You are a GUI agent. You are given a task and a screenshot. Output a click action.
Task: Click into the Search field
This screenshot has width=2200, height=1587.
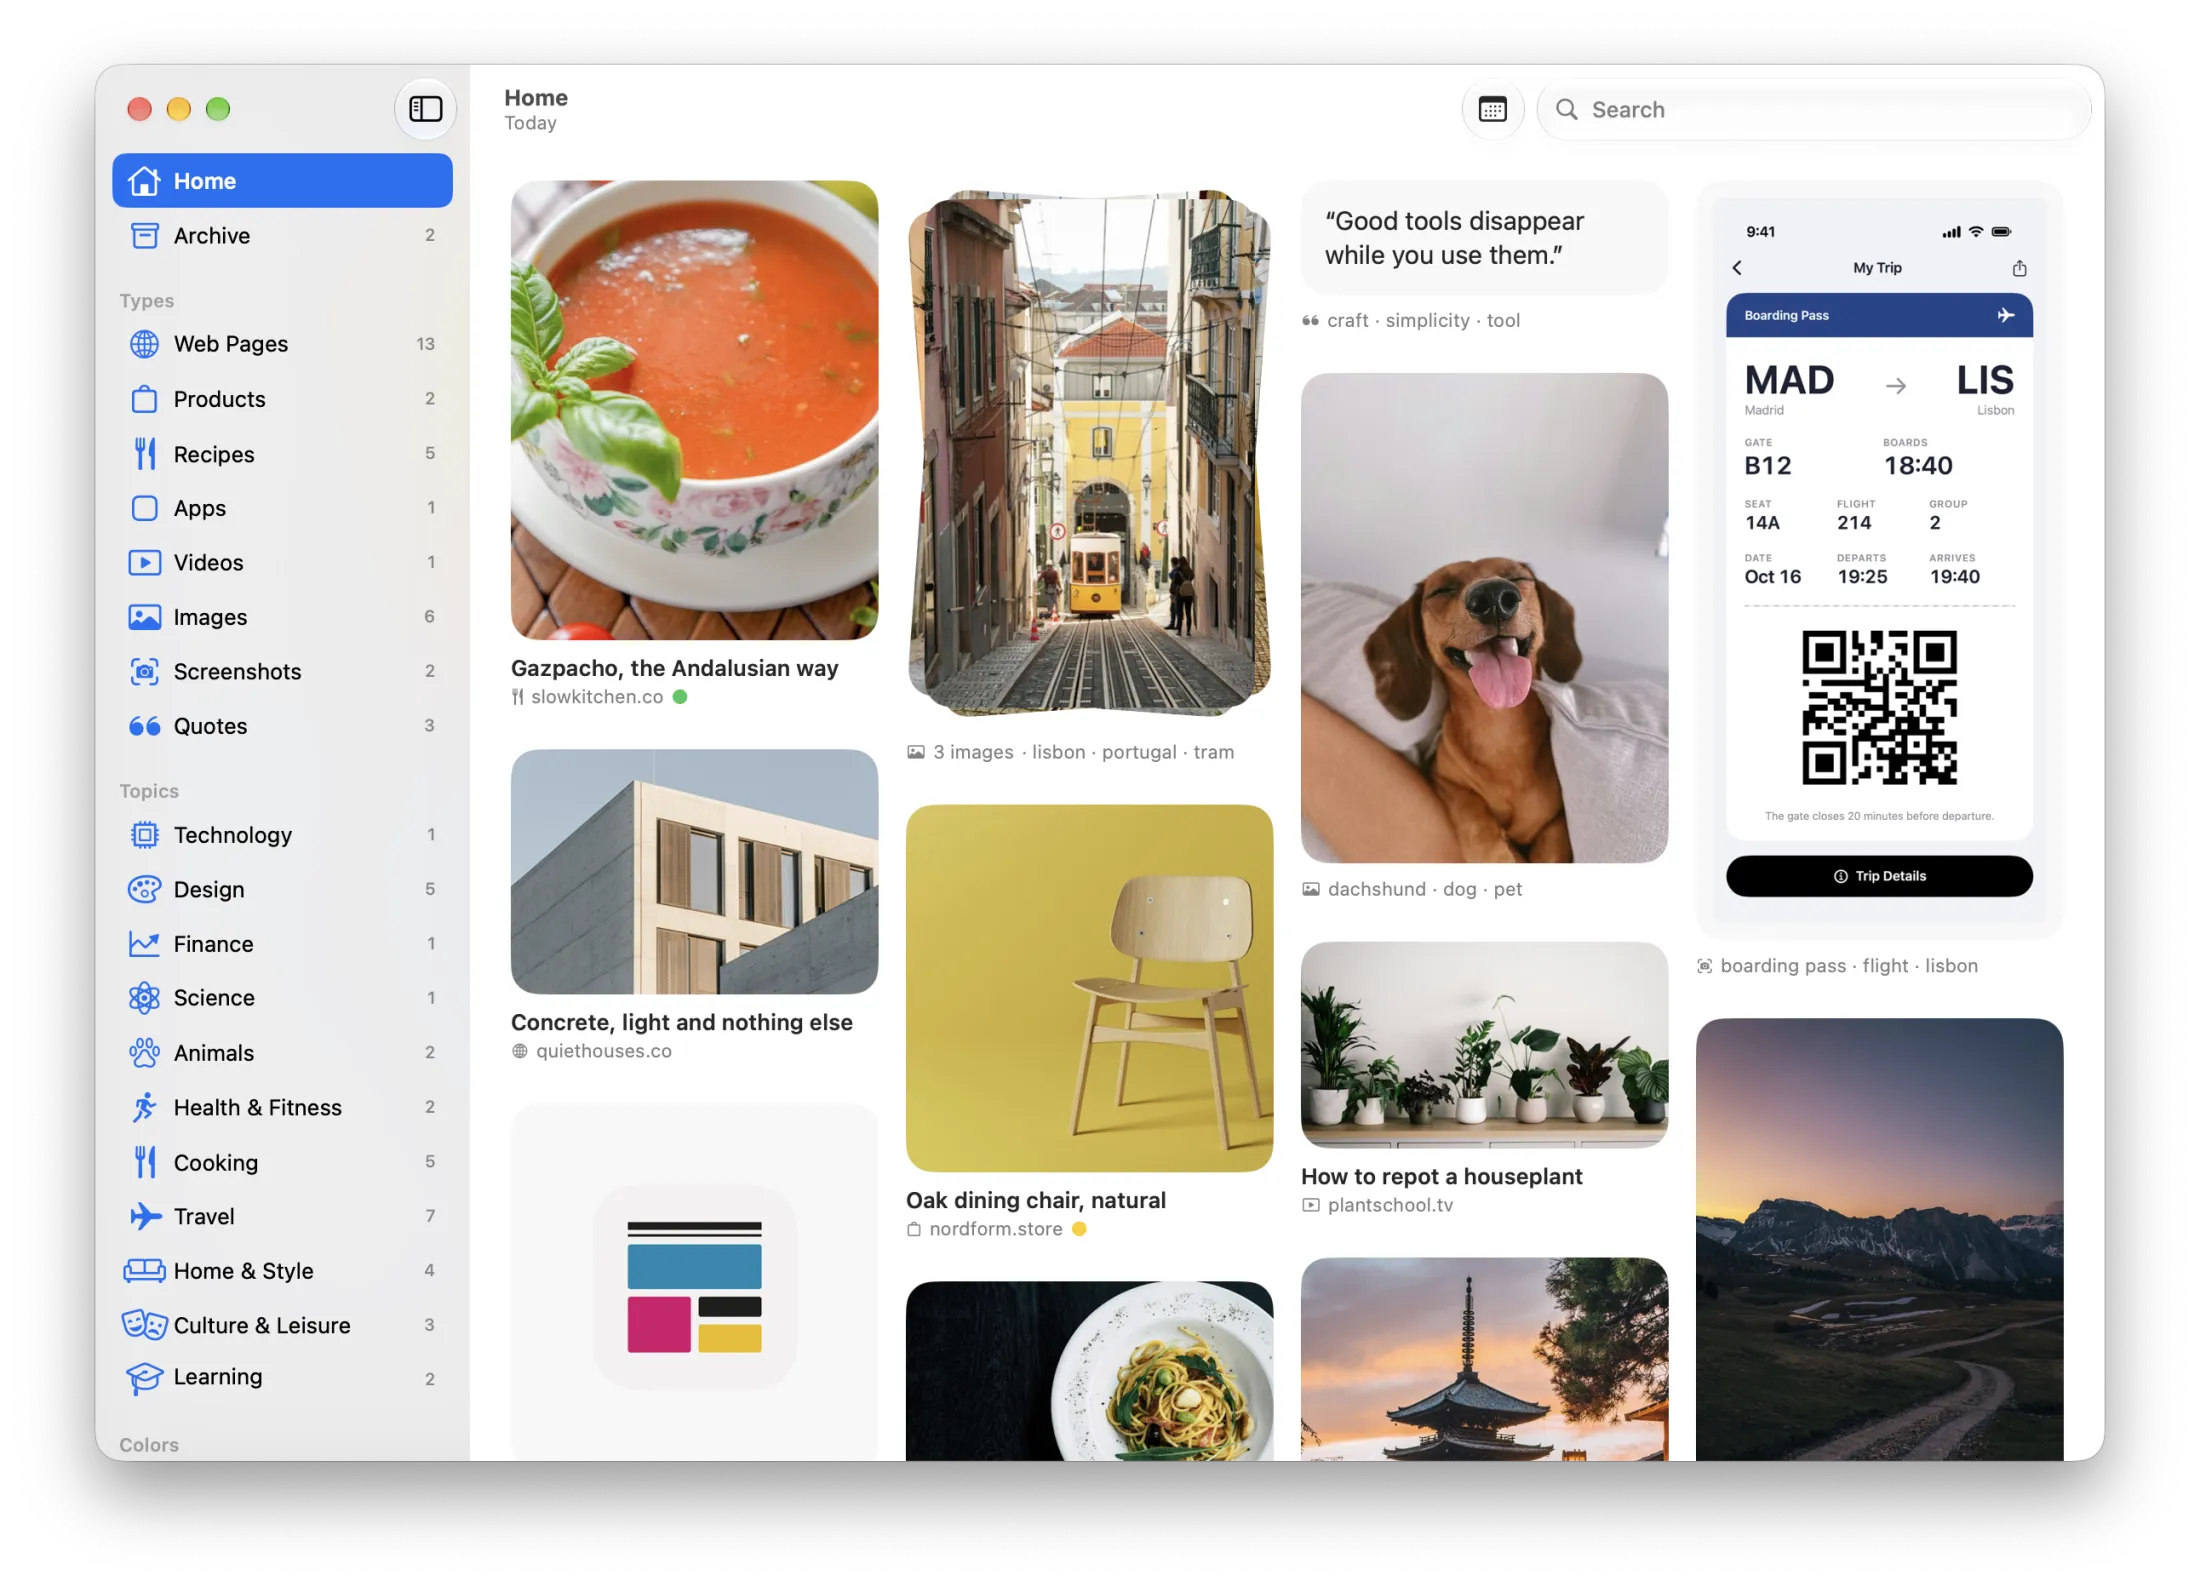tap(1813, 109)
